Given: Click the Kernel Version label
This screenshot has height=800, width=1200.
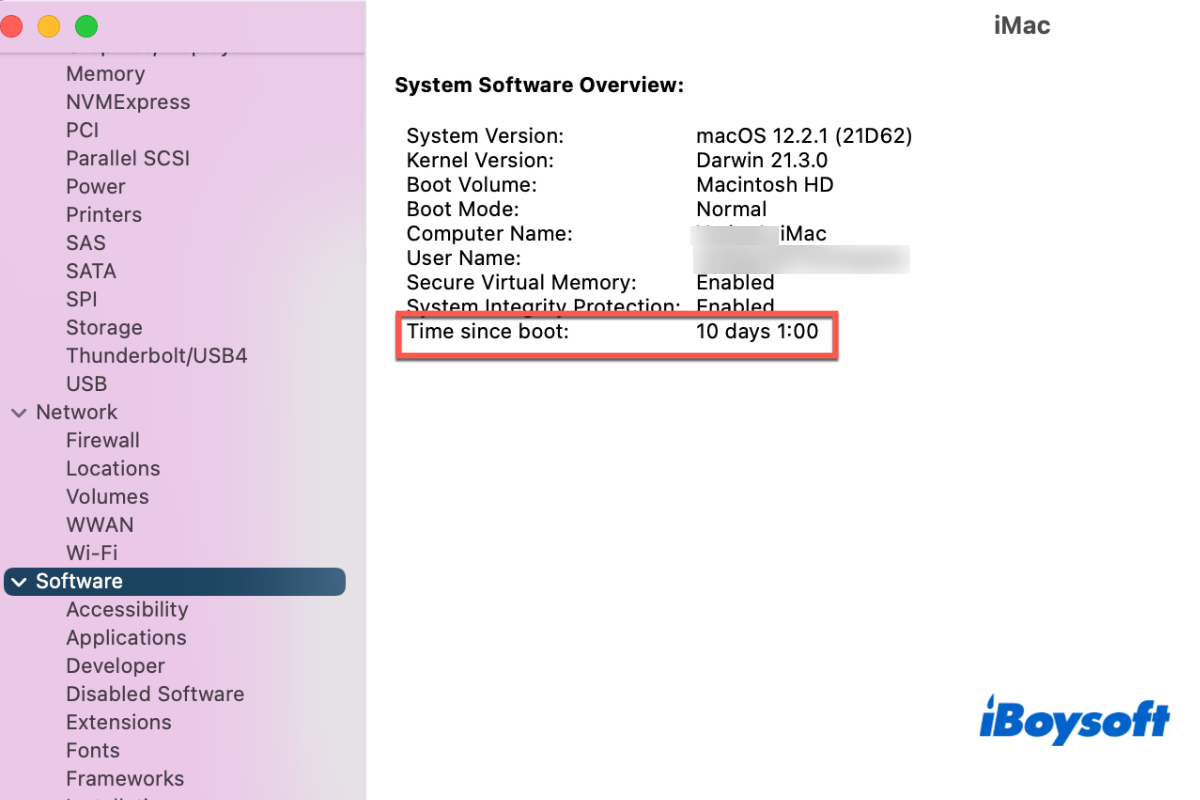Looking at the screenshot, I should (x=480, y=160).
